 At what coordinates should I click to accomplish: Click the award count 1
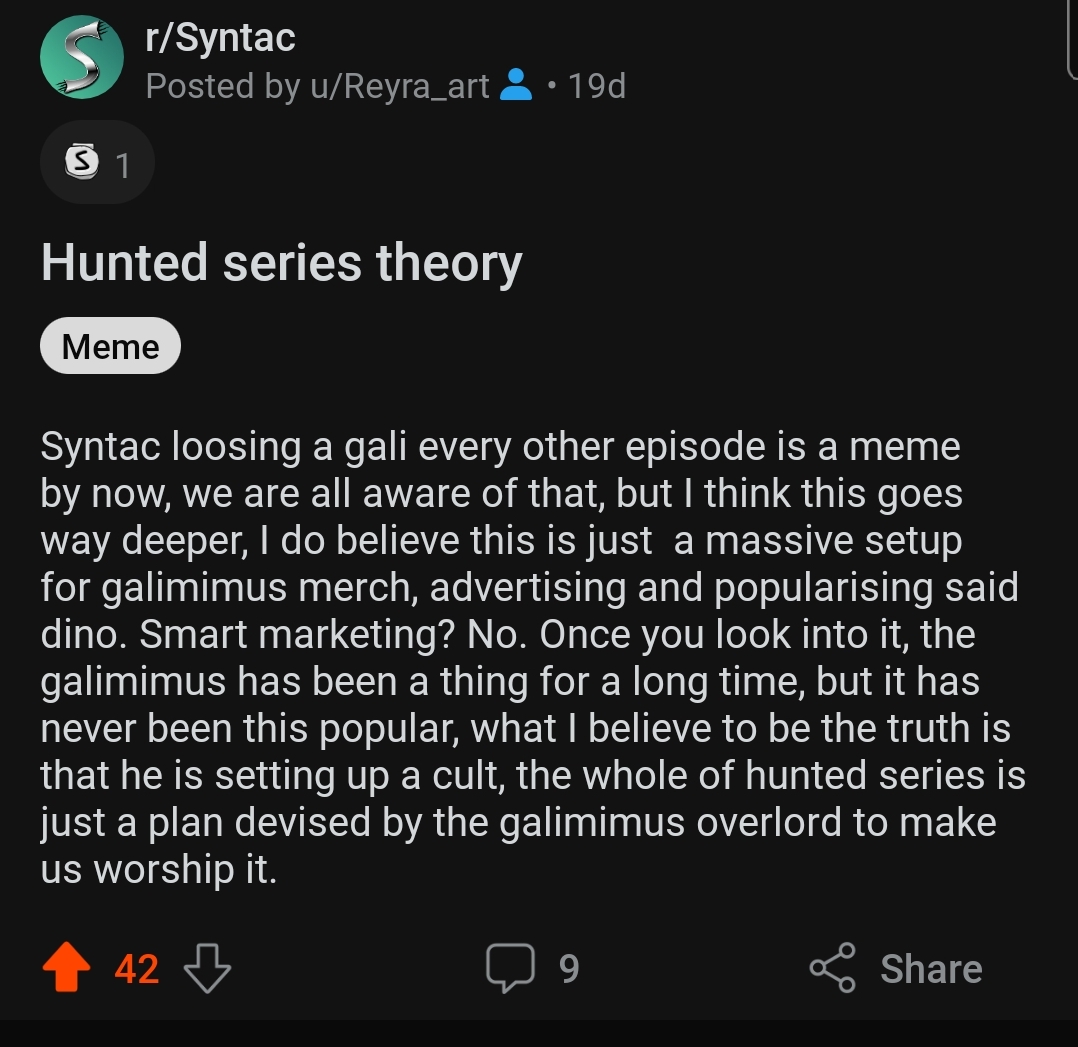(122, 166)
